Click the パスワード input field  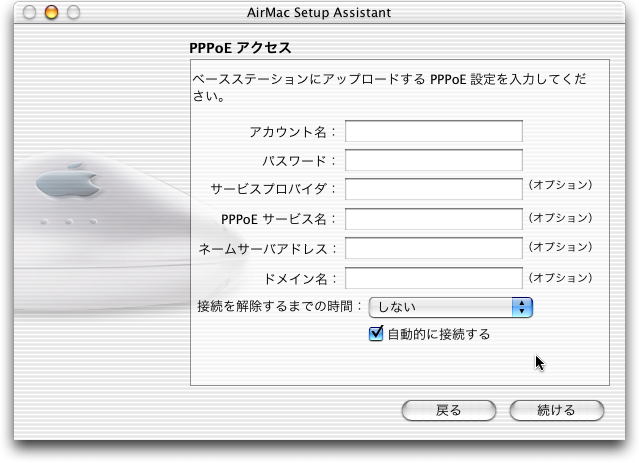pyautogui.click(x=434, y=160)
